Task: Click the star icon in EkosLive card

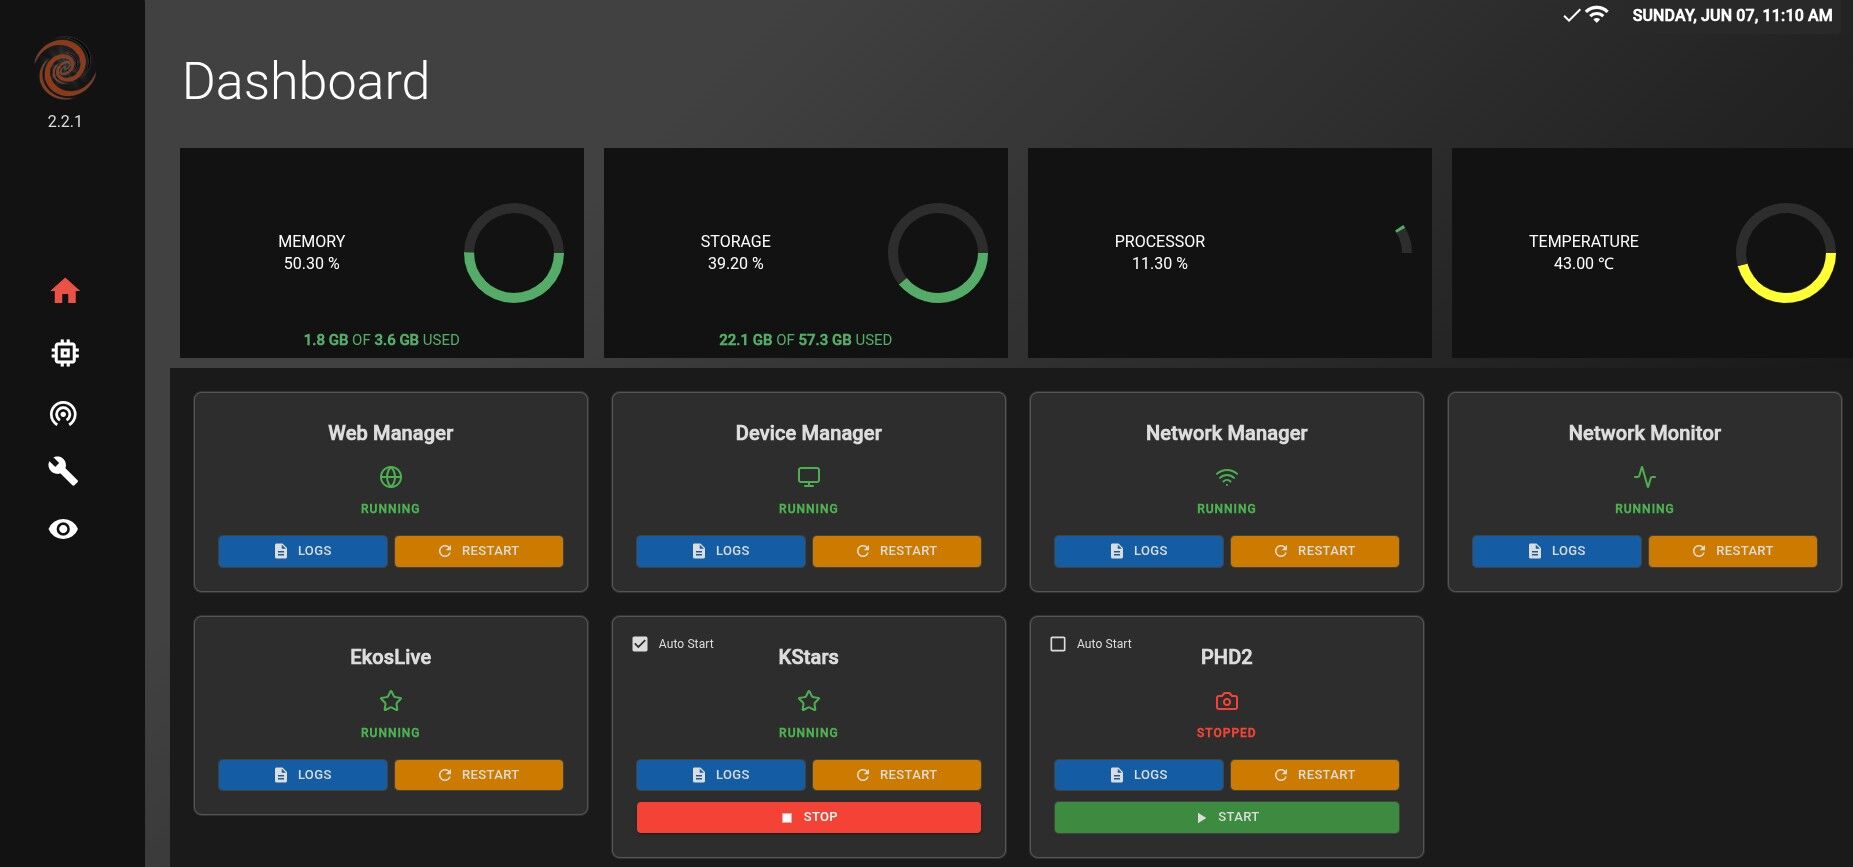Action: pyautogui.click(x=391, y=701)
